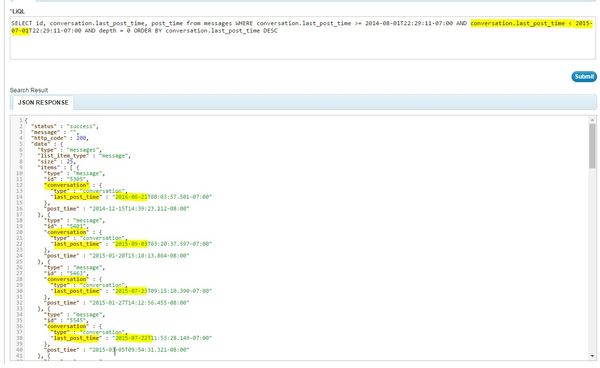
Task: Click the post_time value 2015-01-27T14:12:56
Action: tap(139, 303)
